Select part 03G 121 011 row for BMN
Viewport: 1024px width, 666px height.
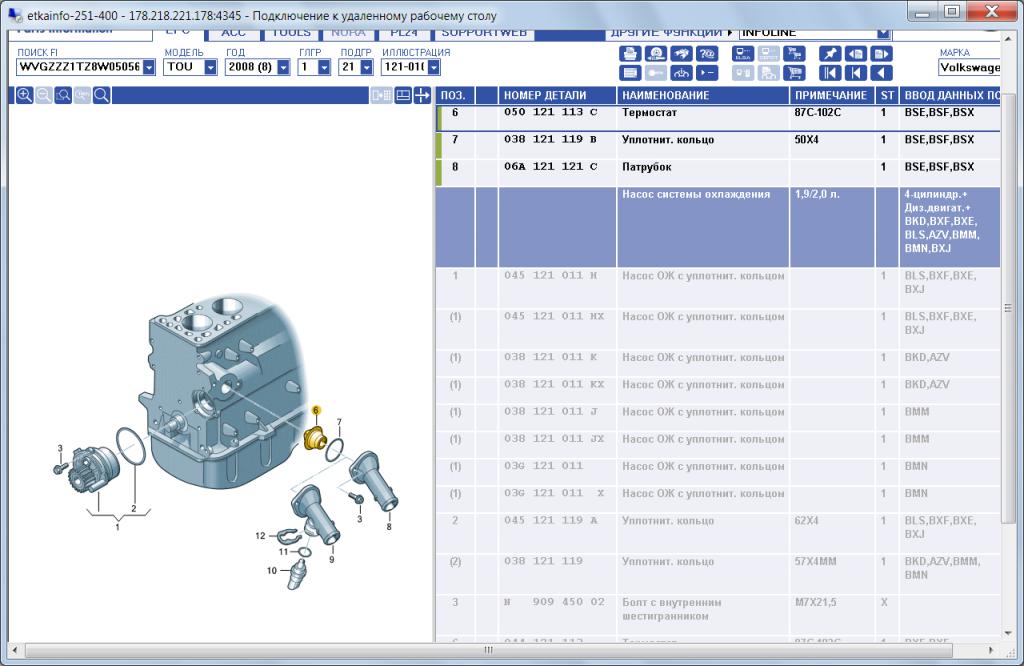[x=718, y=472]
